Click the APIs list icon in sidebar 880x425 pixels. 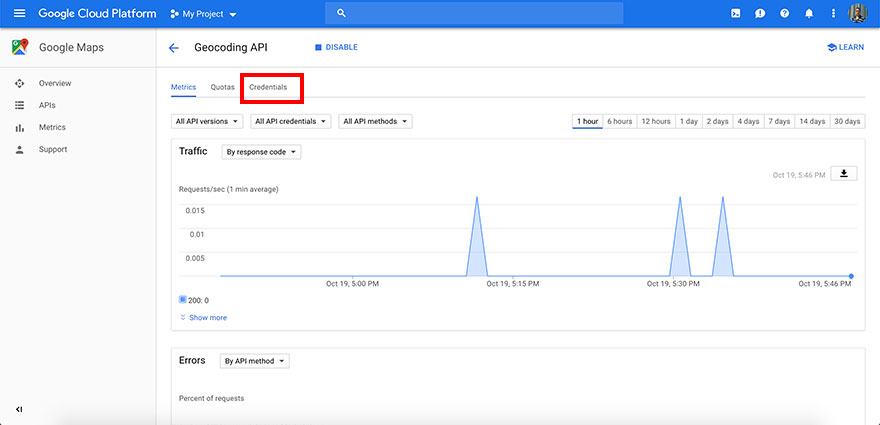tap(20, 105)
